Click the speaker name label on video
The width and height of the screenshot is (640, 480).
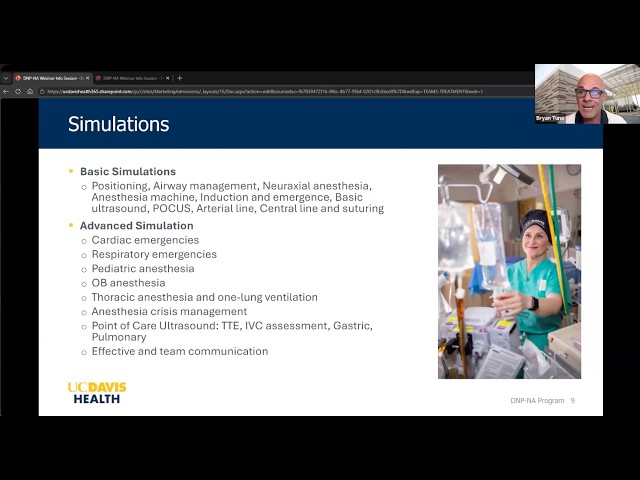coord(550,118)
